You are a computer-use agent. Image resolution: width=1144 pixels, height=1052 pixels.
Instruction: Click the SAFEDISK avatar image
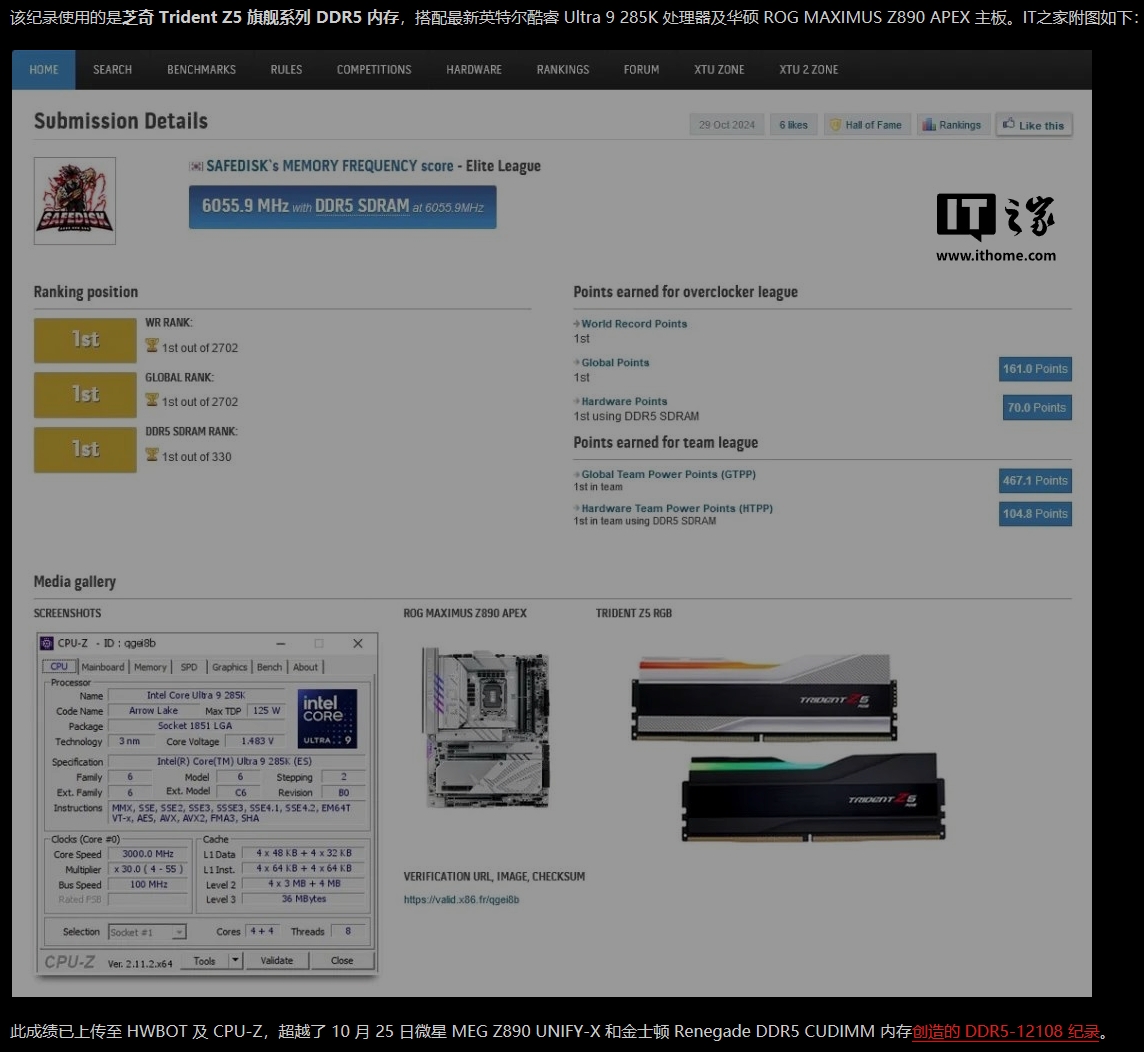click(74, 201)
